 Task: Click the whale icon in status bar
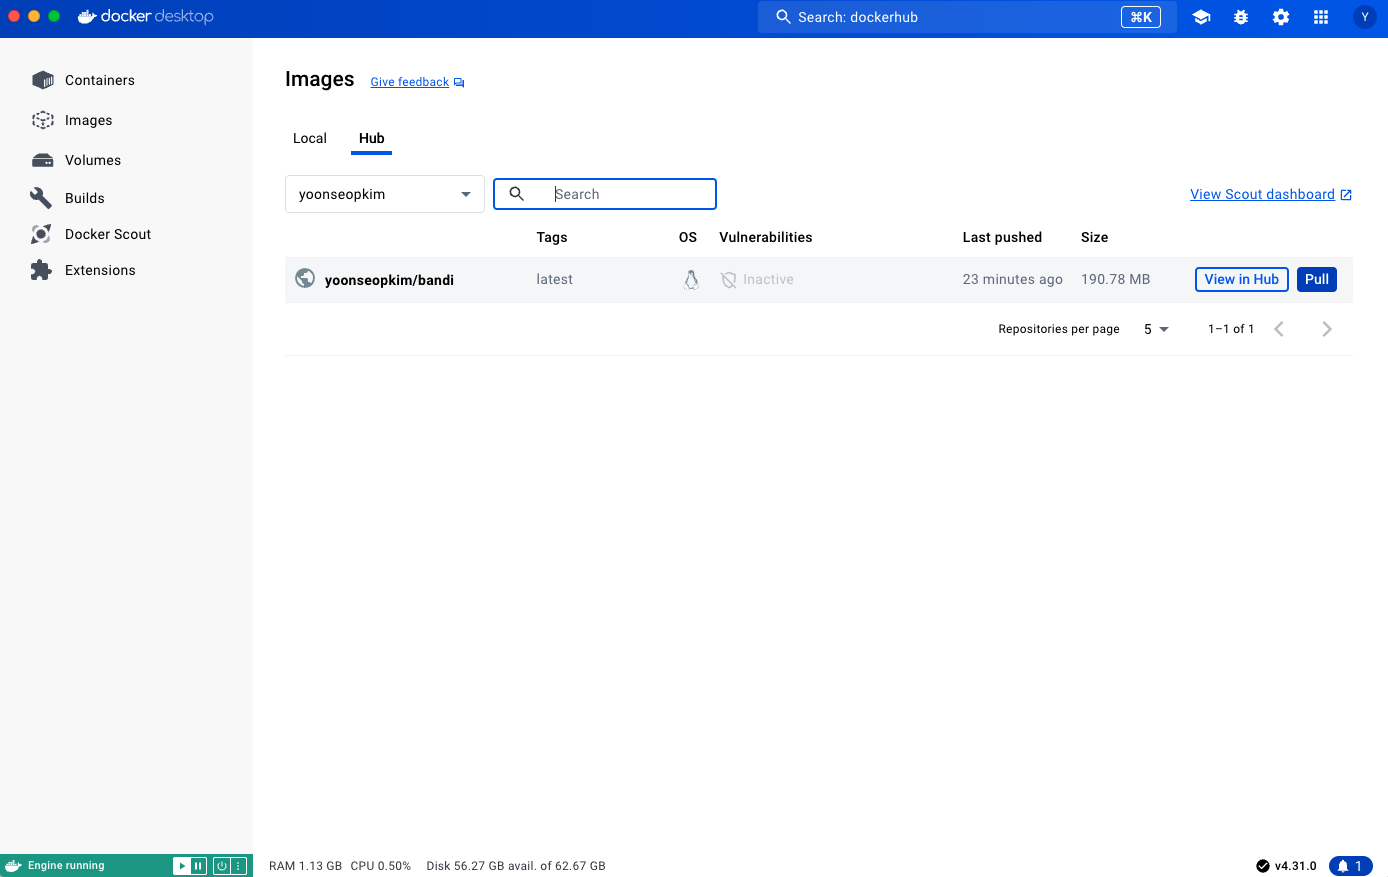pyautogui.click(x=14, y=866)
